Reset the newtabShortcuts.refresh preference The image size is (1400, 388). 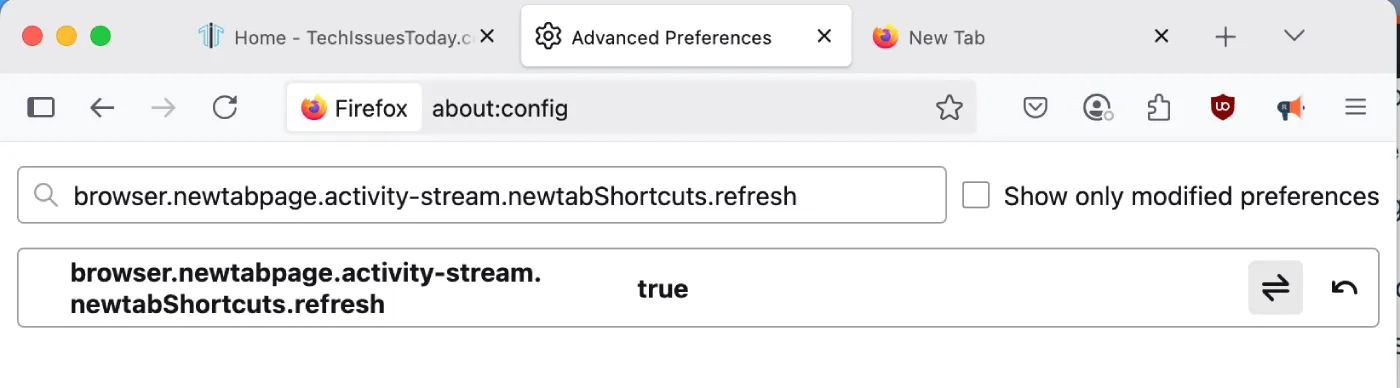tap(1344, 288)
